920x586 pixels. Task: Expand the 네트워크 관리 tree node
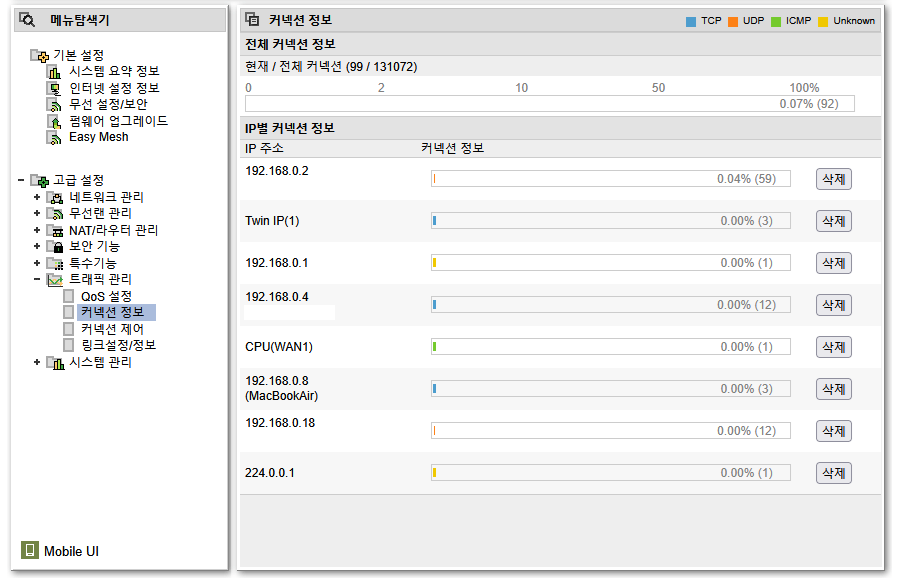[37, 197]
